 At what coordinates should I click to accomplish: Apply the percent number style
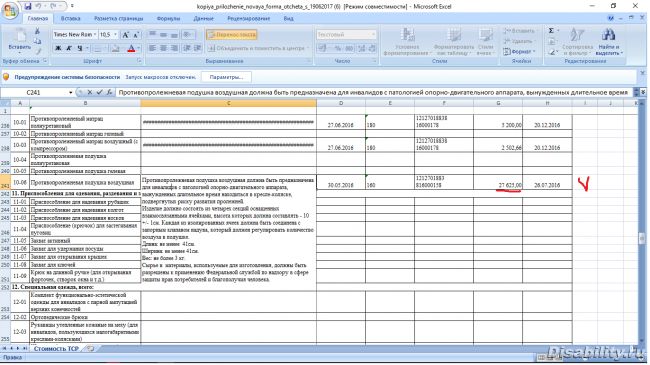[x=338, y=49]
